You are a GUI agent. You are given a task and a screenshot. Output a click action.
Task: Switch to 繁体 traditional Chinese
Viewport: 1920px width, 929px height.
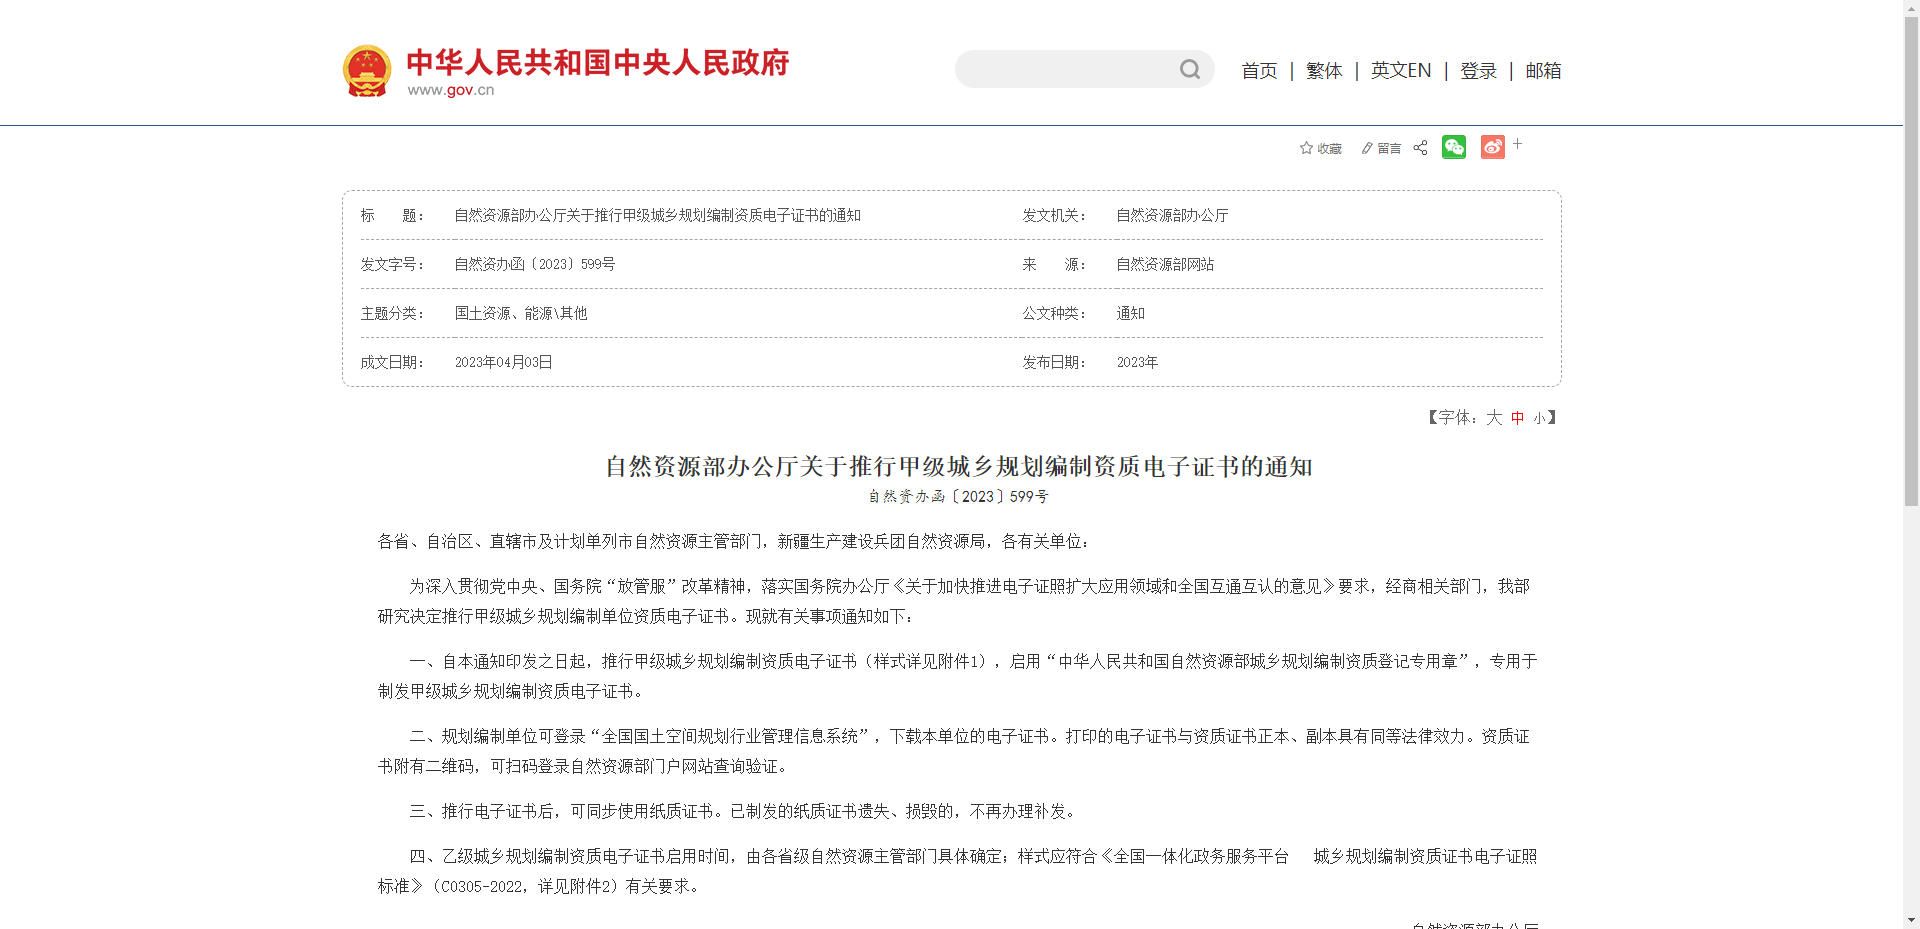click(1323, 70)
